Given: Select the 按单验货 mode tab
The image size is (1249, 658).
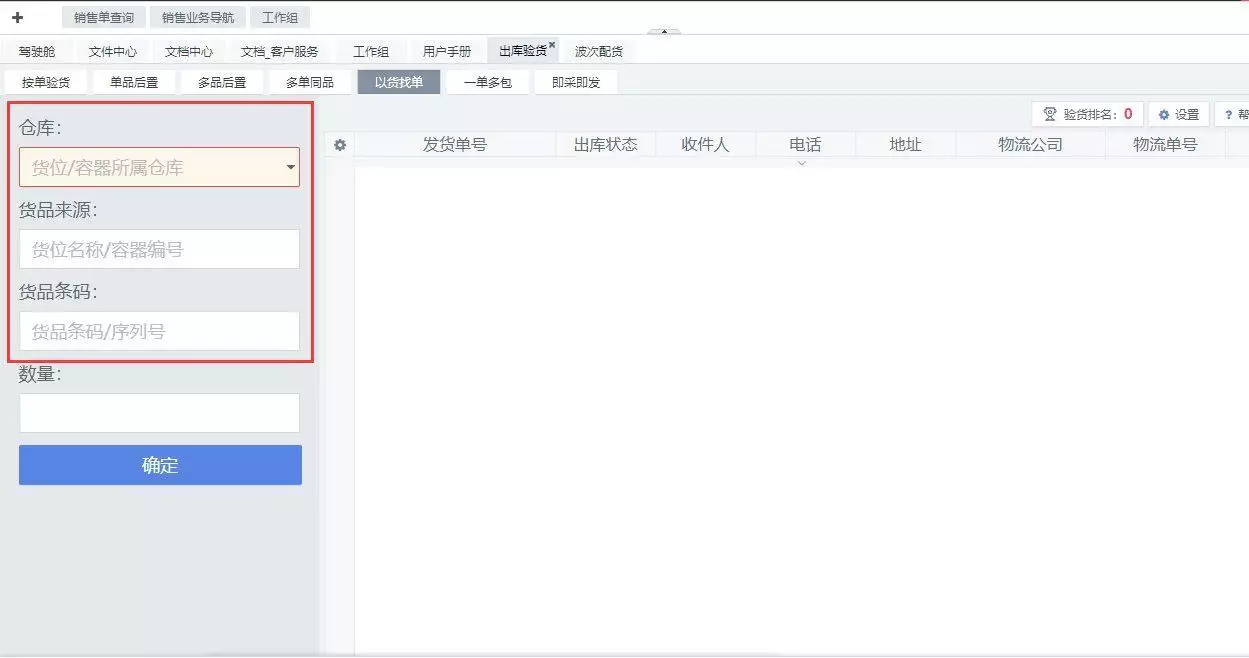Looking at the screenshot, I should point(46,82).
